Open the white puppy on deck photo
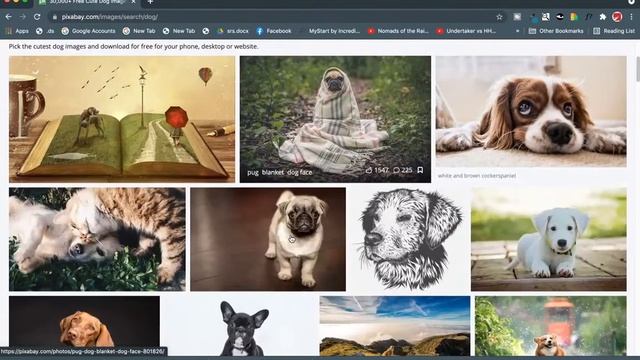Screen dimensions: 640x360 click(549, 239)
